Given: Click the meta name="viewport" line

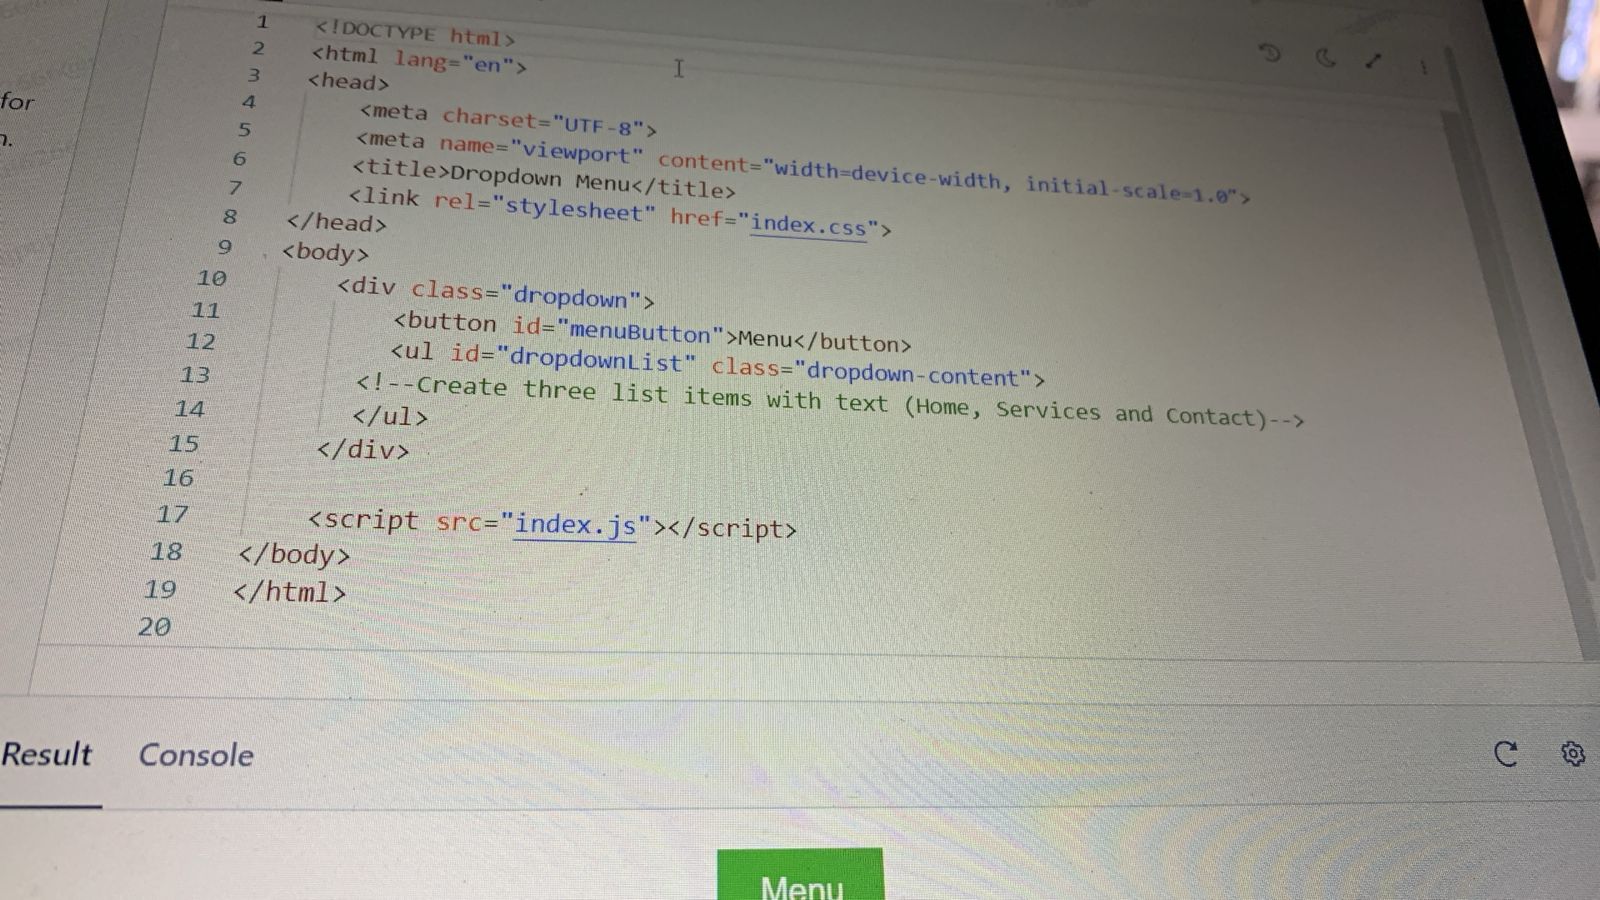Looking at the screenshot, I should (x=802, y=167).
